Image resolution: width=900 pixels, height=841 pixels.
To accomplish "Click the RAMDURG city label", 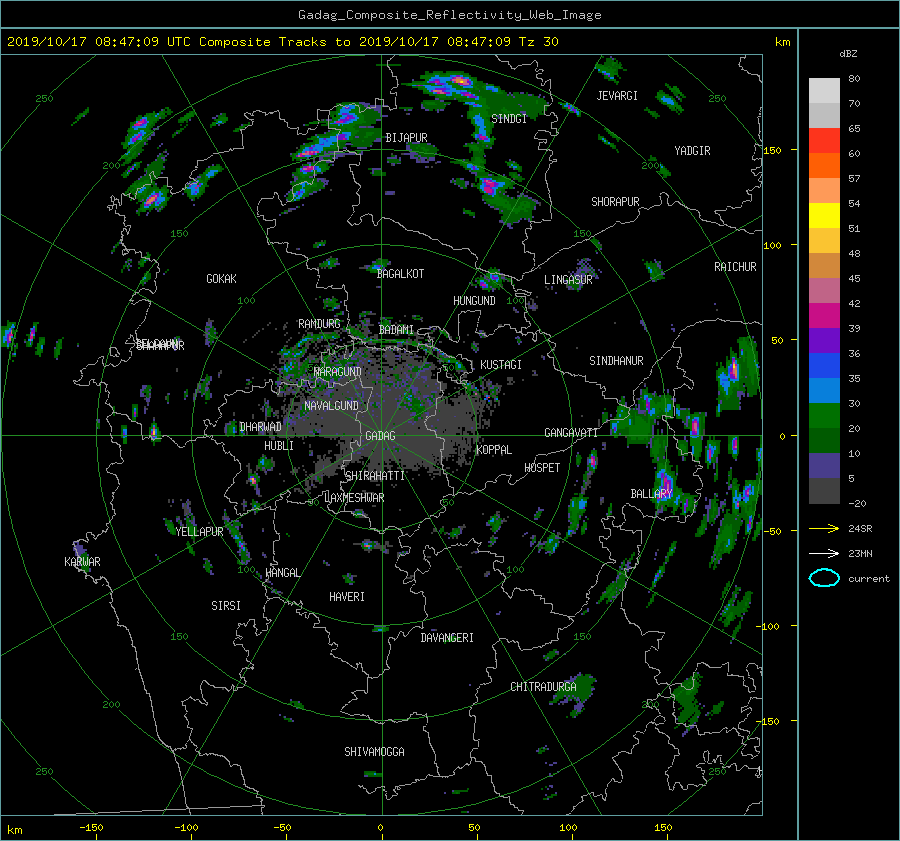I will (x=319, y=324).
